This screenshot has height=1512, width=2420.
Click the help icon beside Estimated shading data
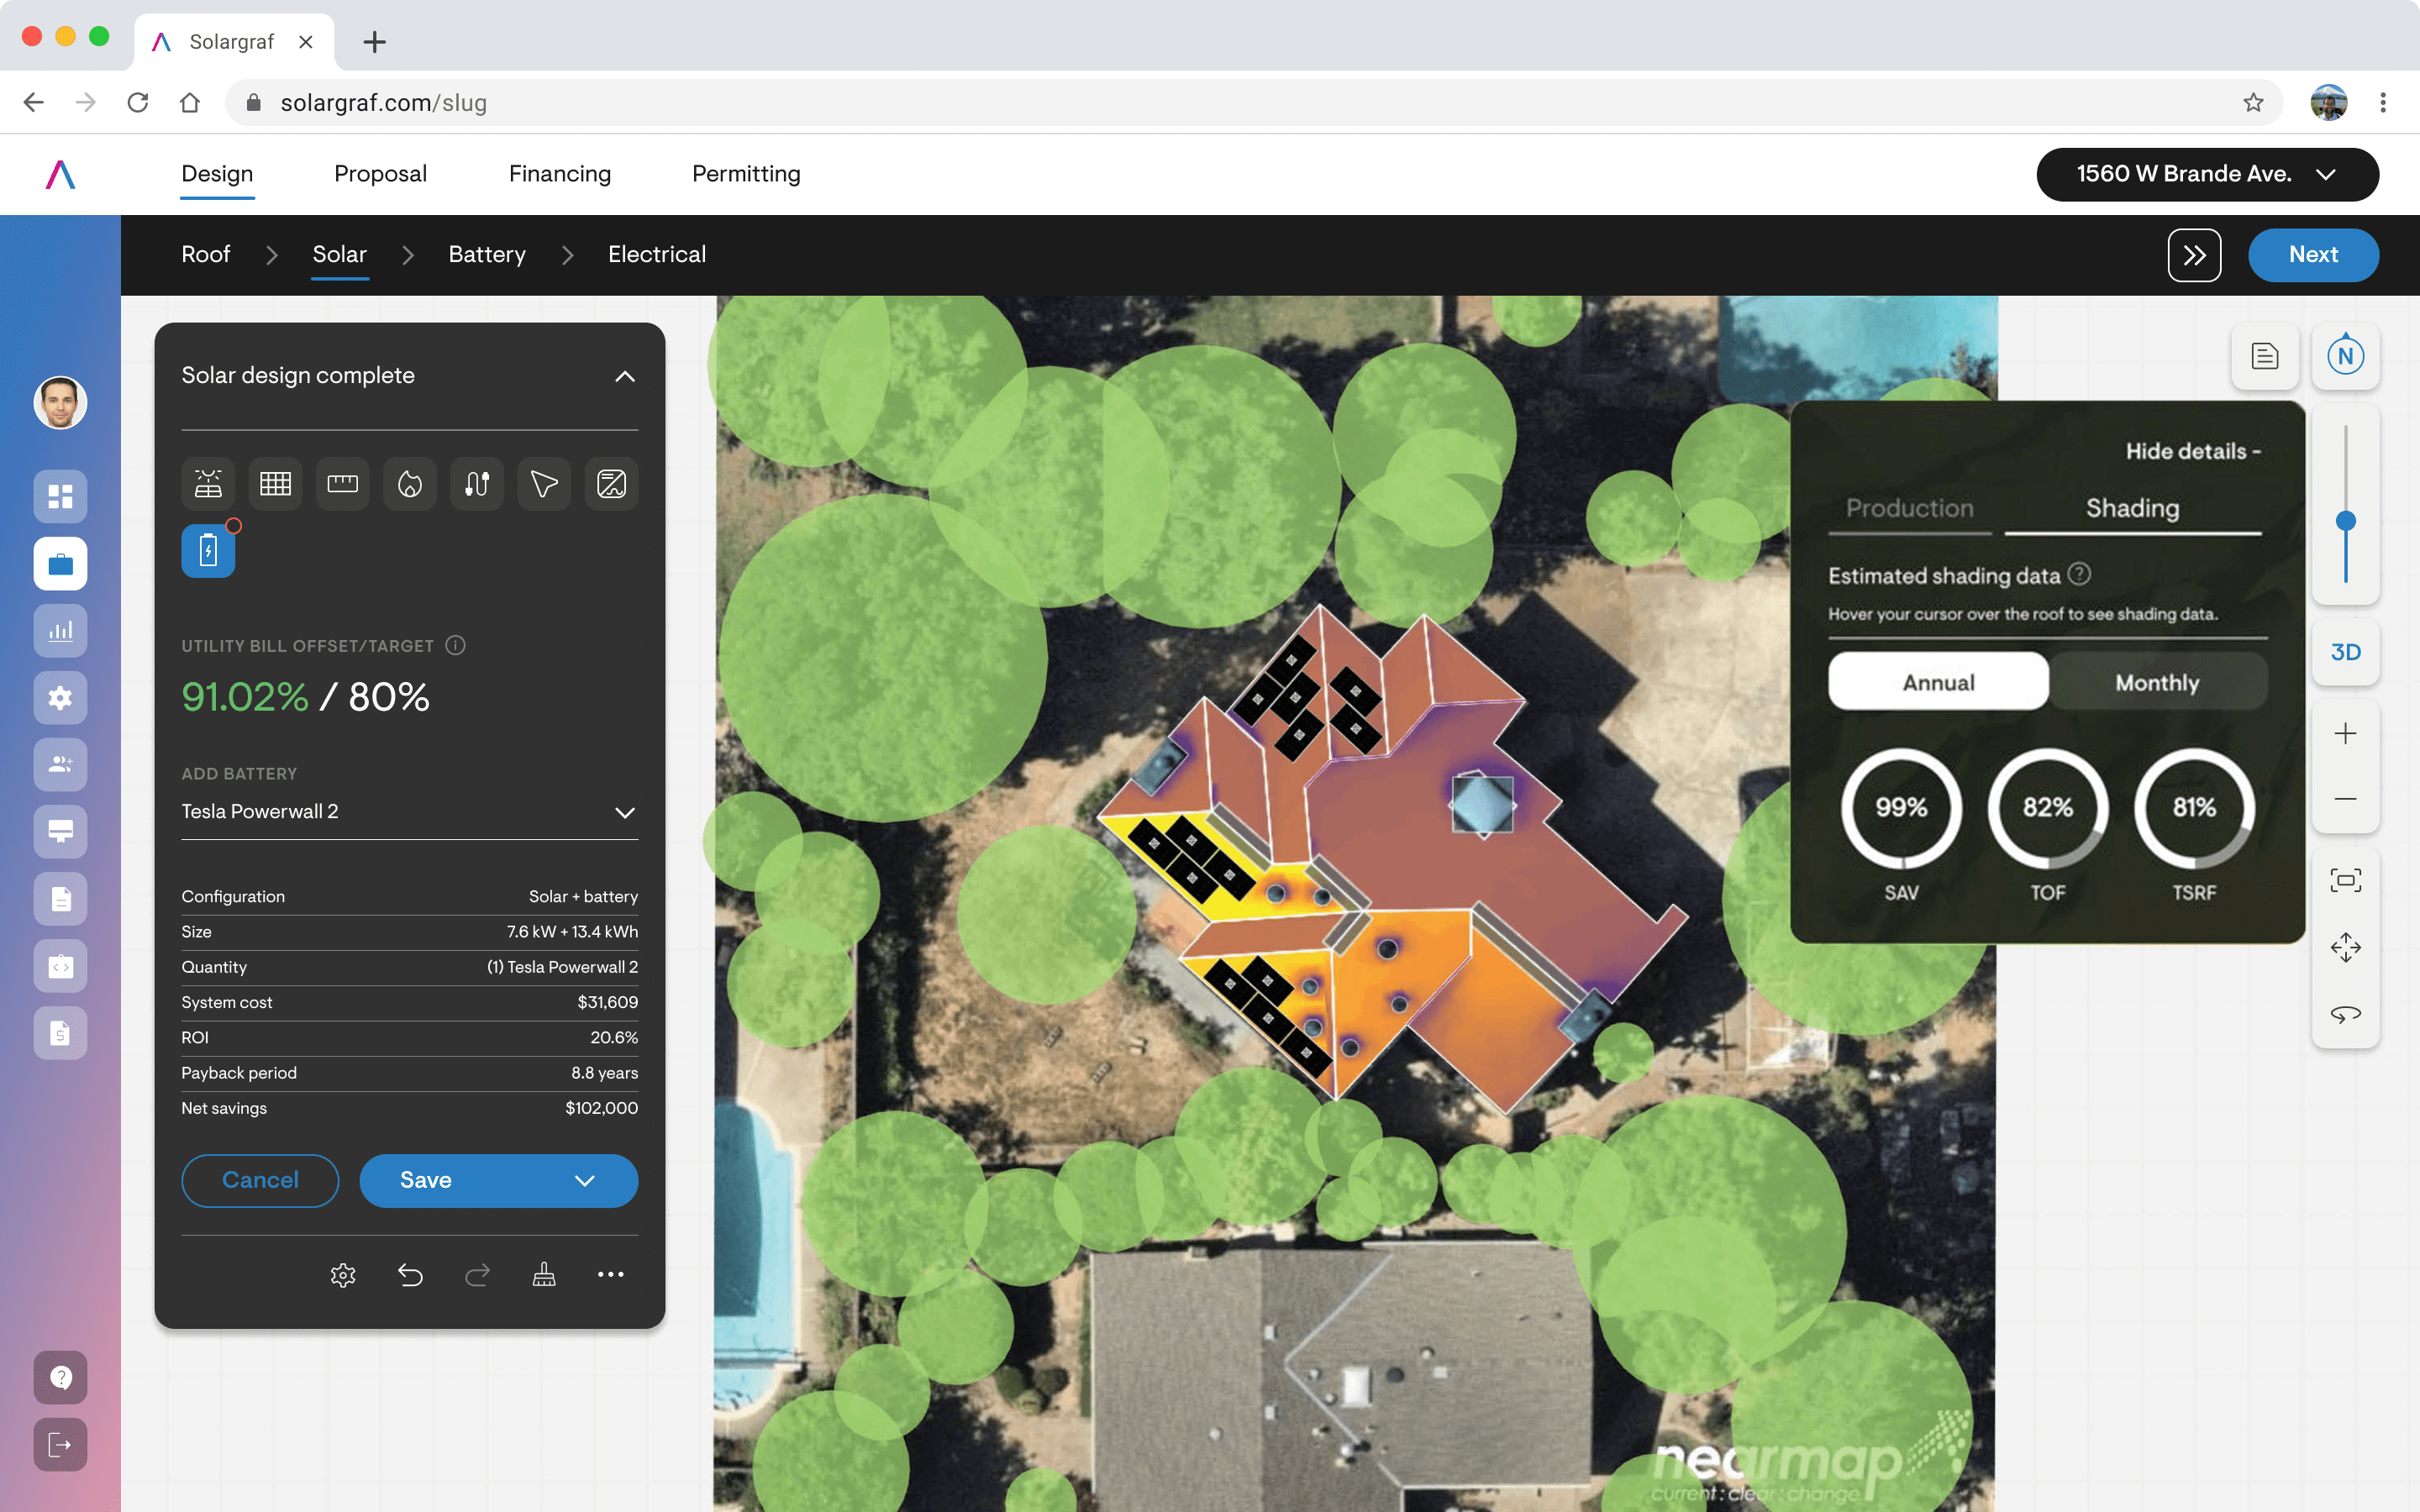click(x=2079, y=574)
